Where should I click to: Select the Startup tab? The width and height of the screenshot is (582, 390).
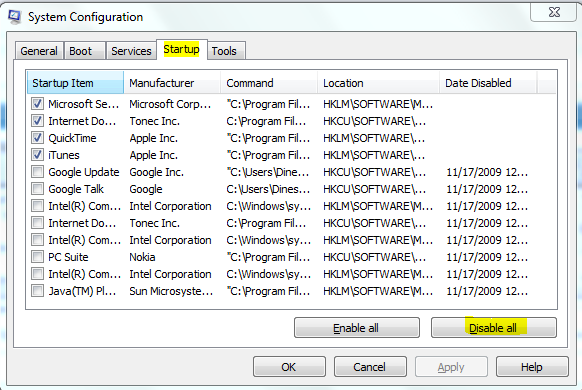[182, 49]
